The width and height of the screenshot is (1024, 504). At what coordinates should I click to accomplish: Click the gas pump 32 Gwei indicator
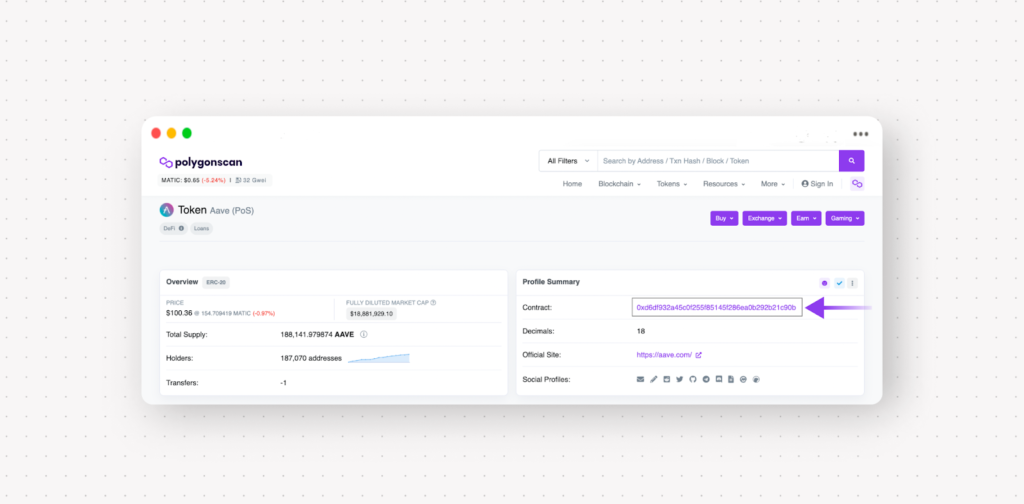[249, 180]
